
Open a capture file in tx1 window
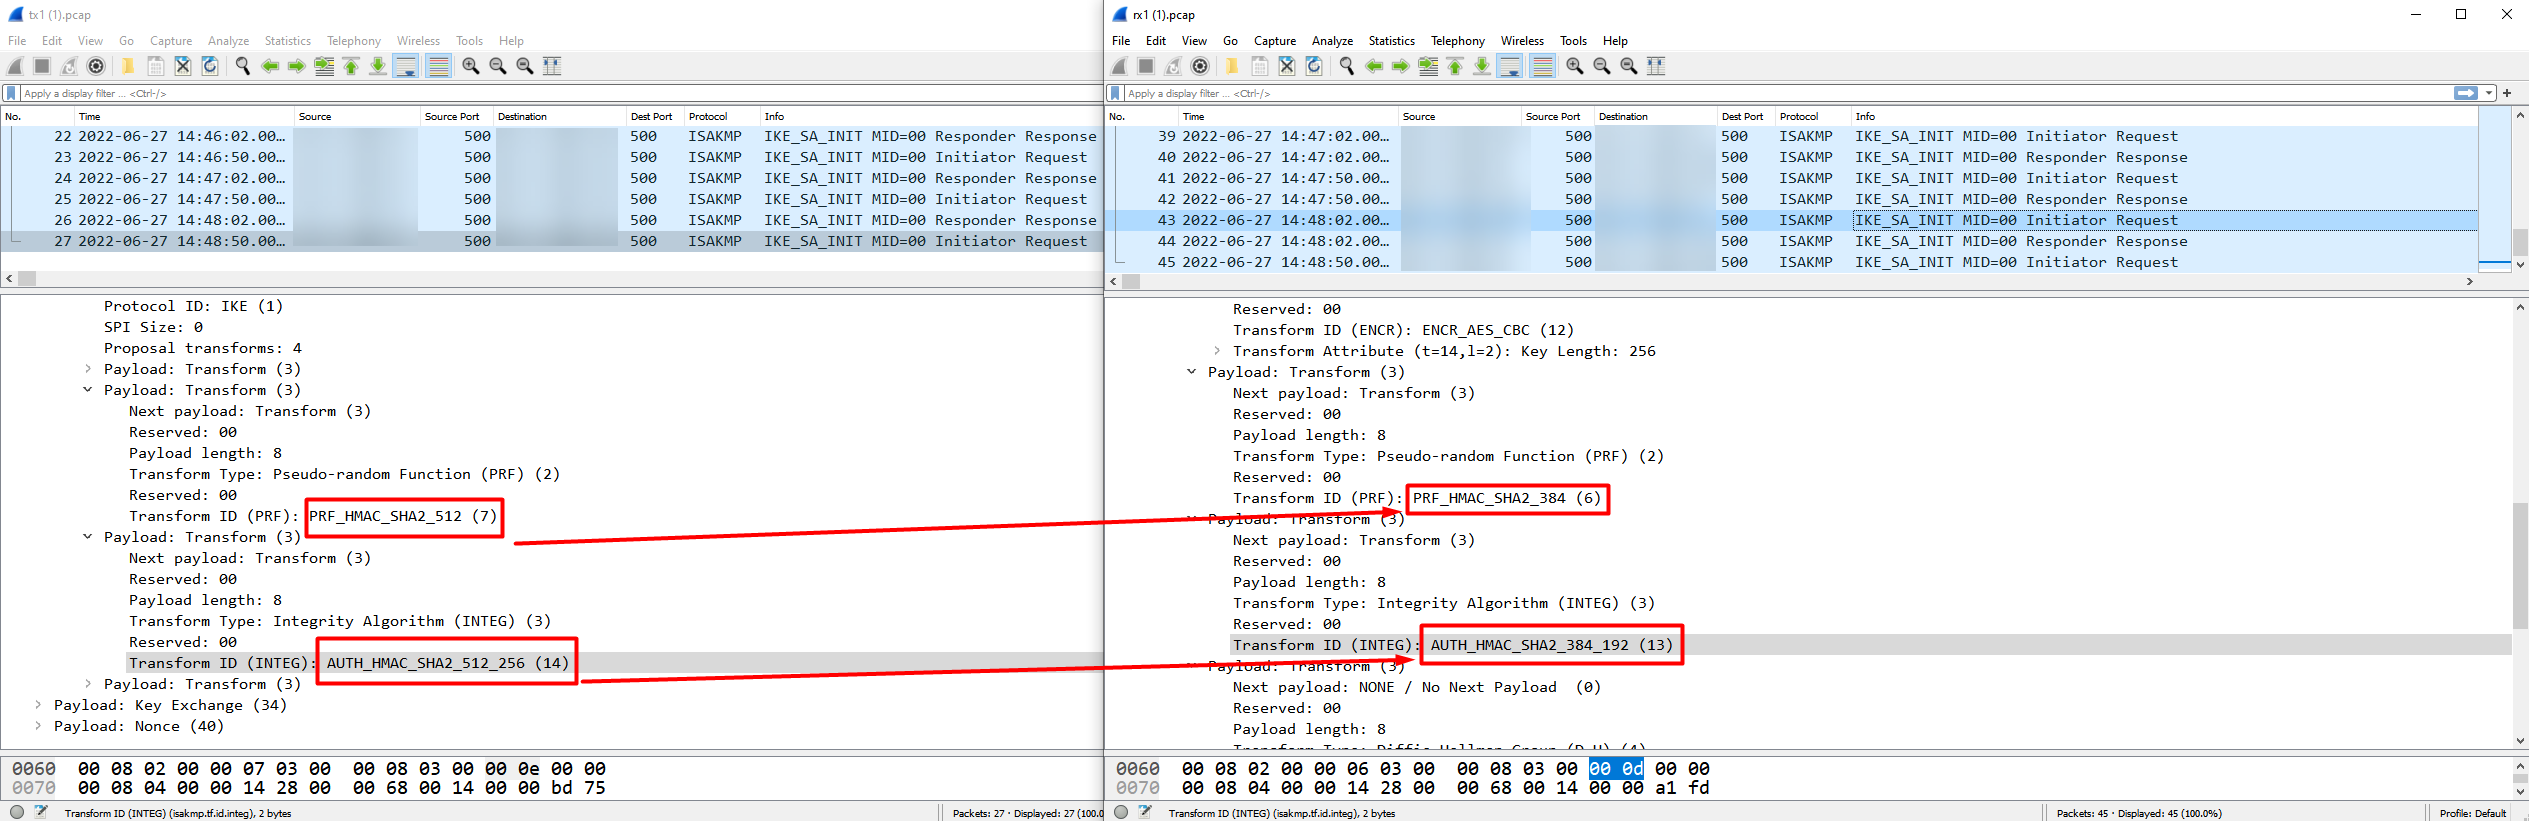(x=128, y=66)
